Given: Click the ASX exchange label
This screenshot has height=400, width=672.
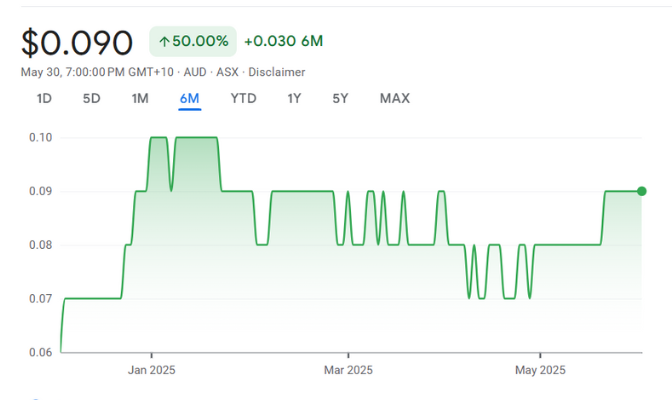Looking at the screenshot, I should pos(227,72).
